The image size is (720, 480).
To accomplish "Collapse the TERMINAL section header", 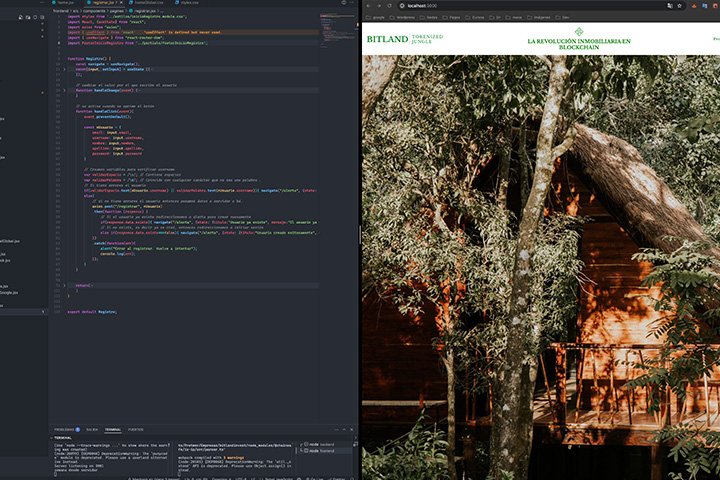I will coord(63,438).
